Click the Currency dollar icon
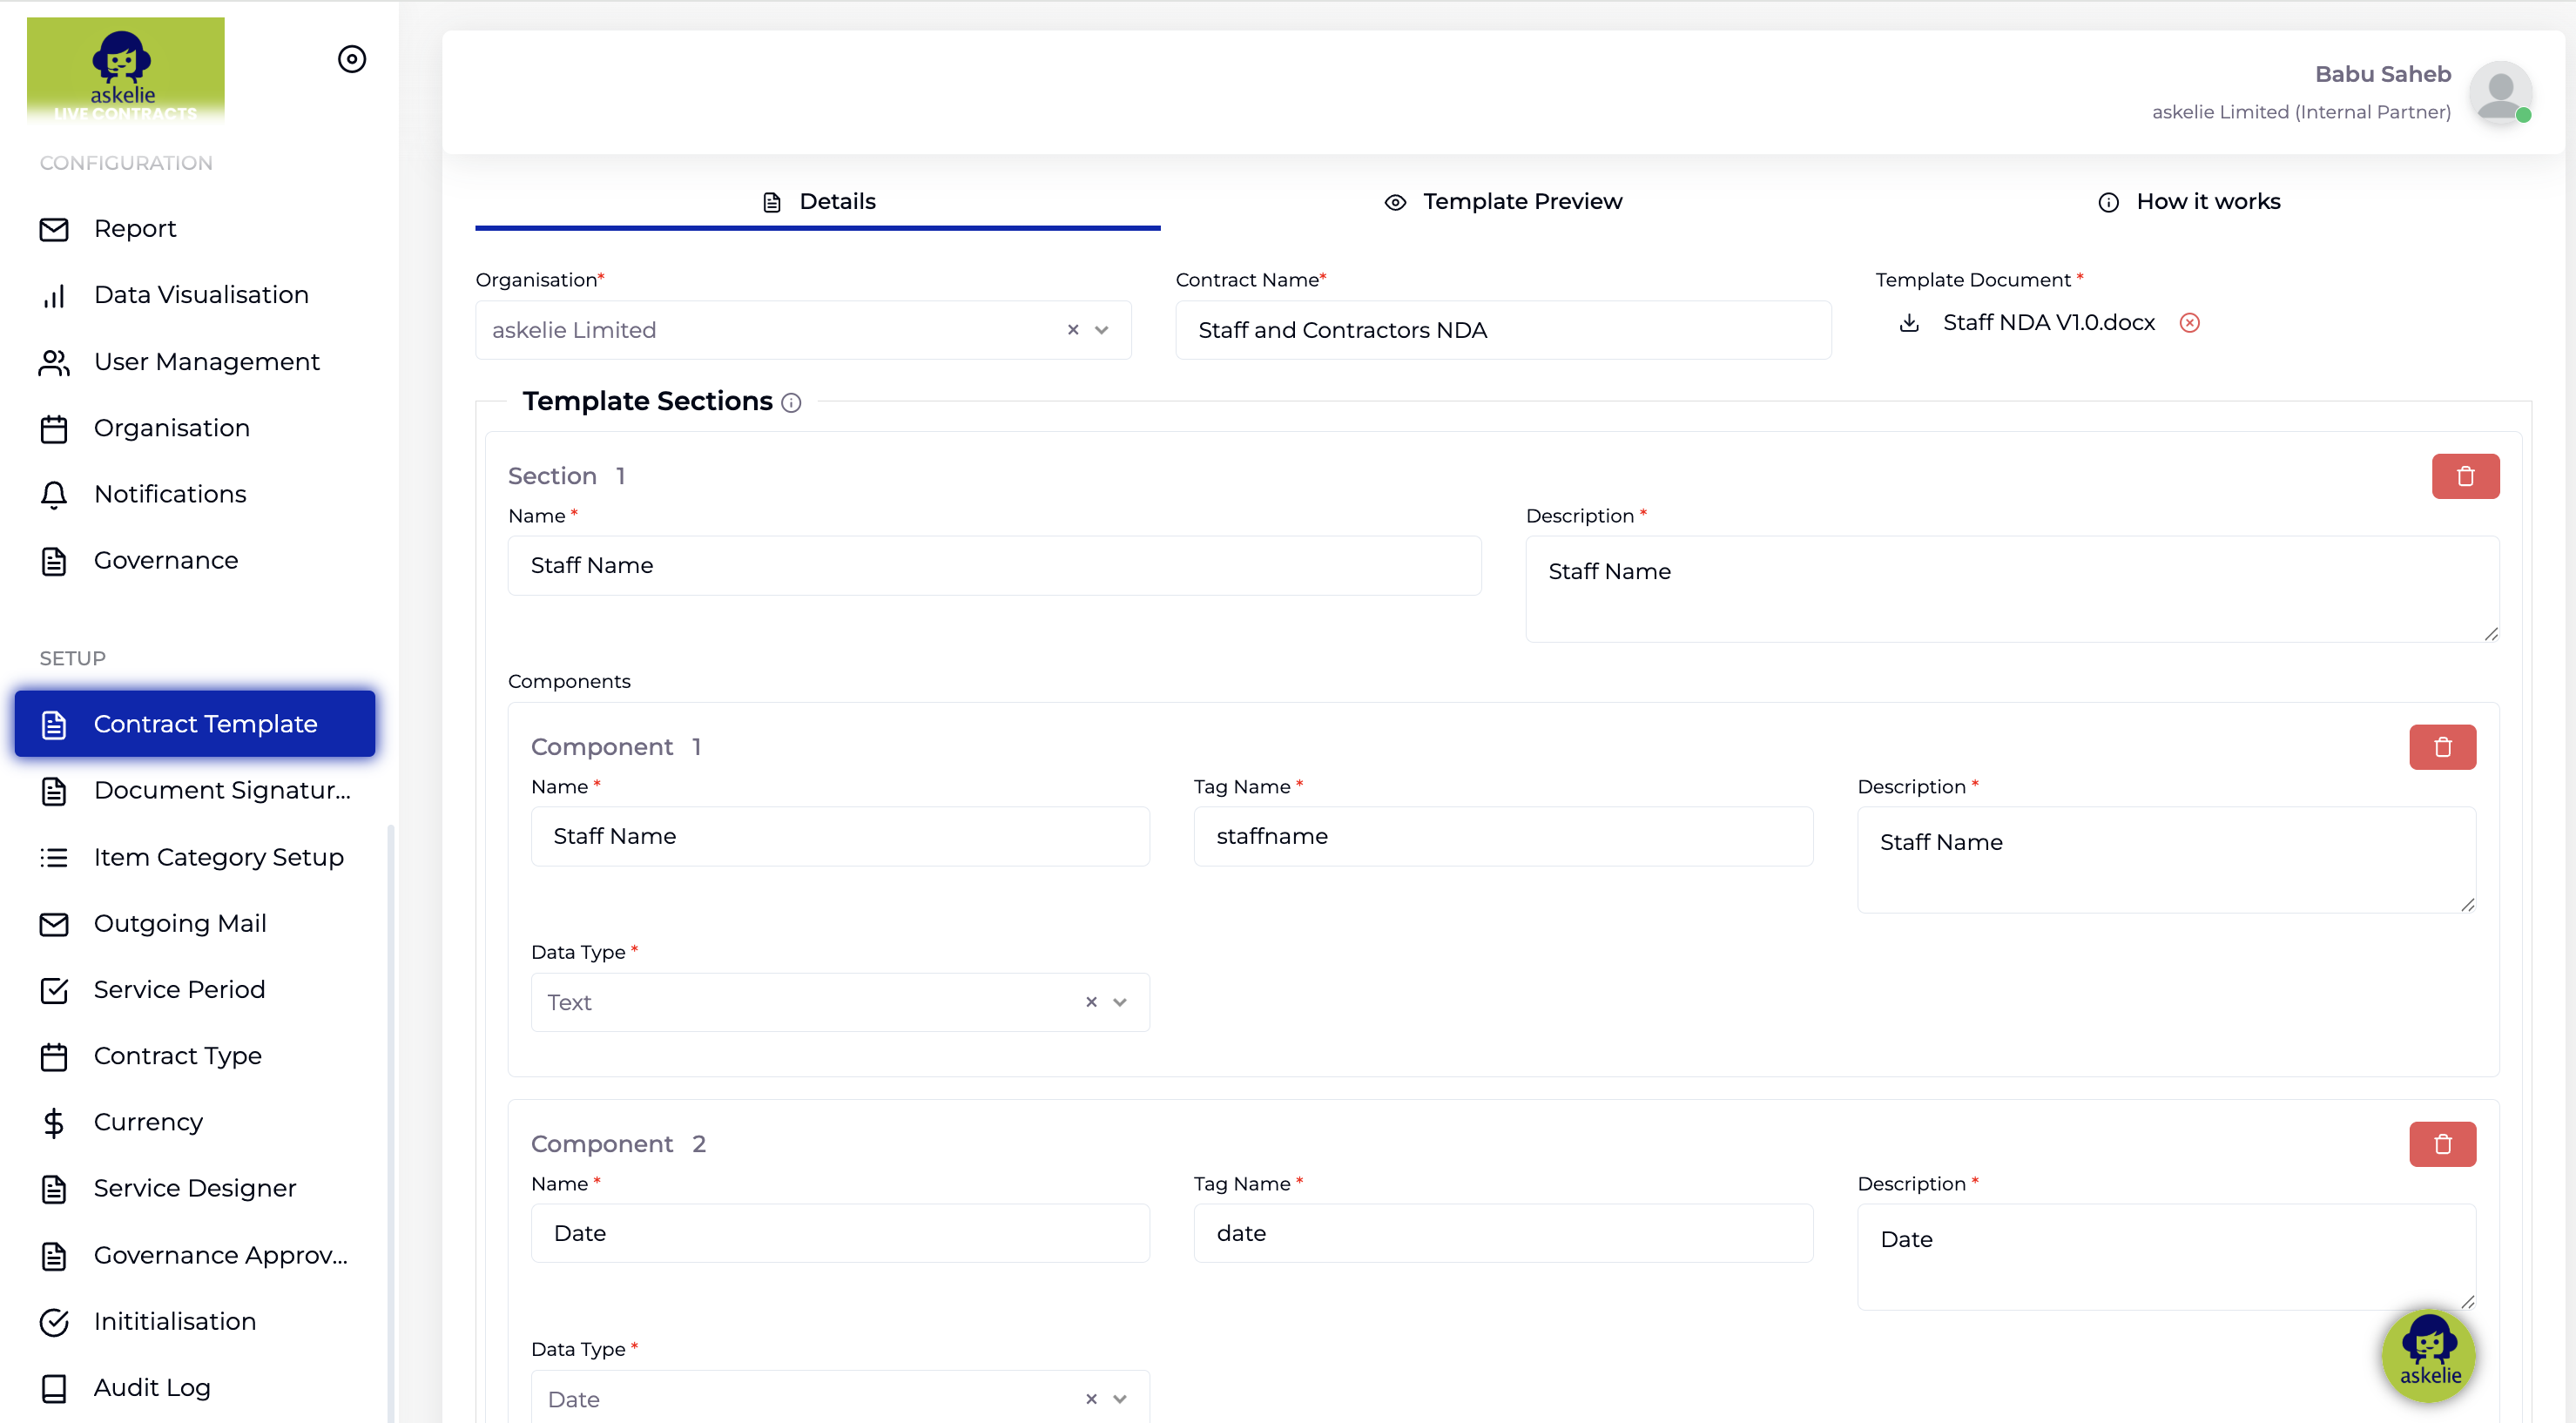The width and height of the screenshot is (2576, 1423). click(54, 1123)
